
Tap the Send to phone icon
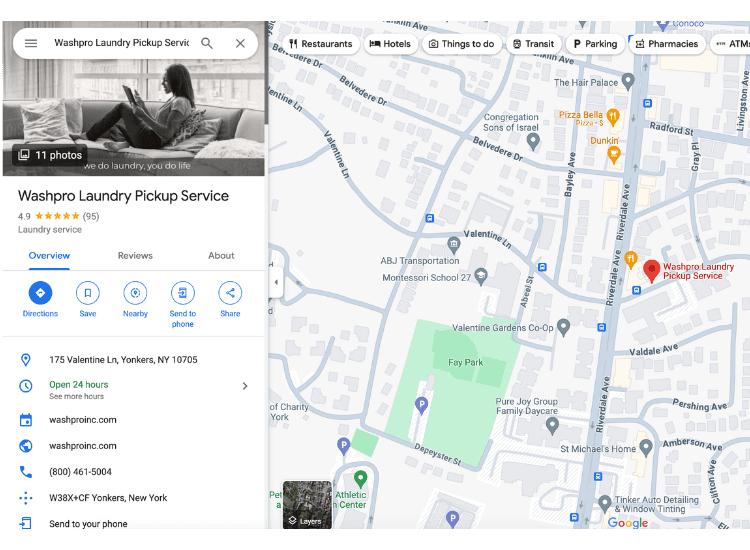click(x=183, y=293)
